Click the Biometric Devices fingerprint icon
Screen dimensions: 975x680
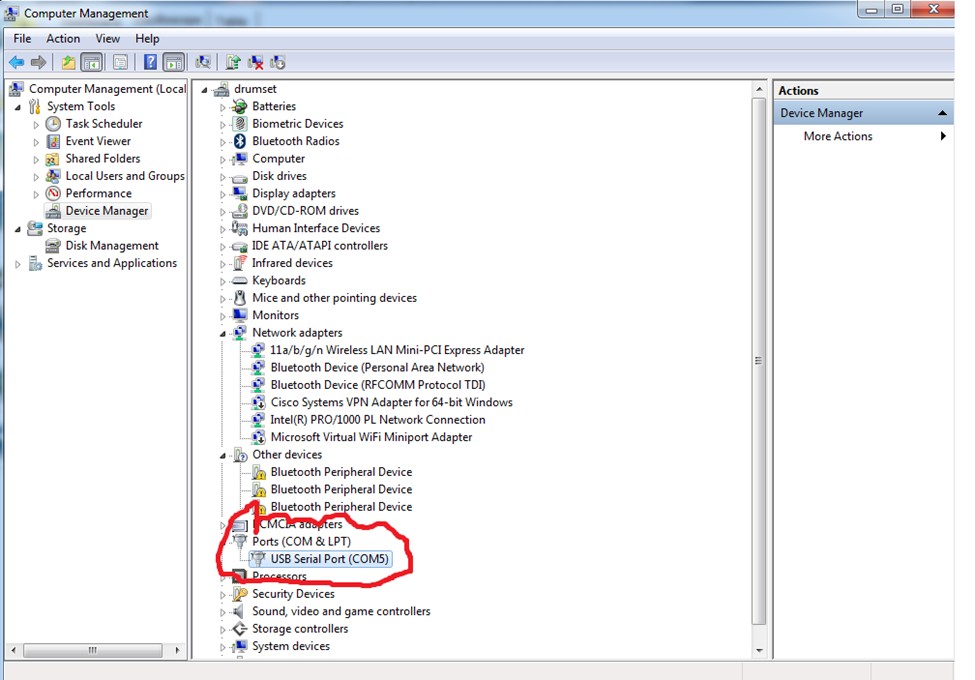(x=239, y=124)
